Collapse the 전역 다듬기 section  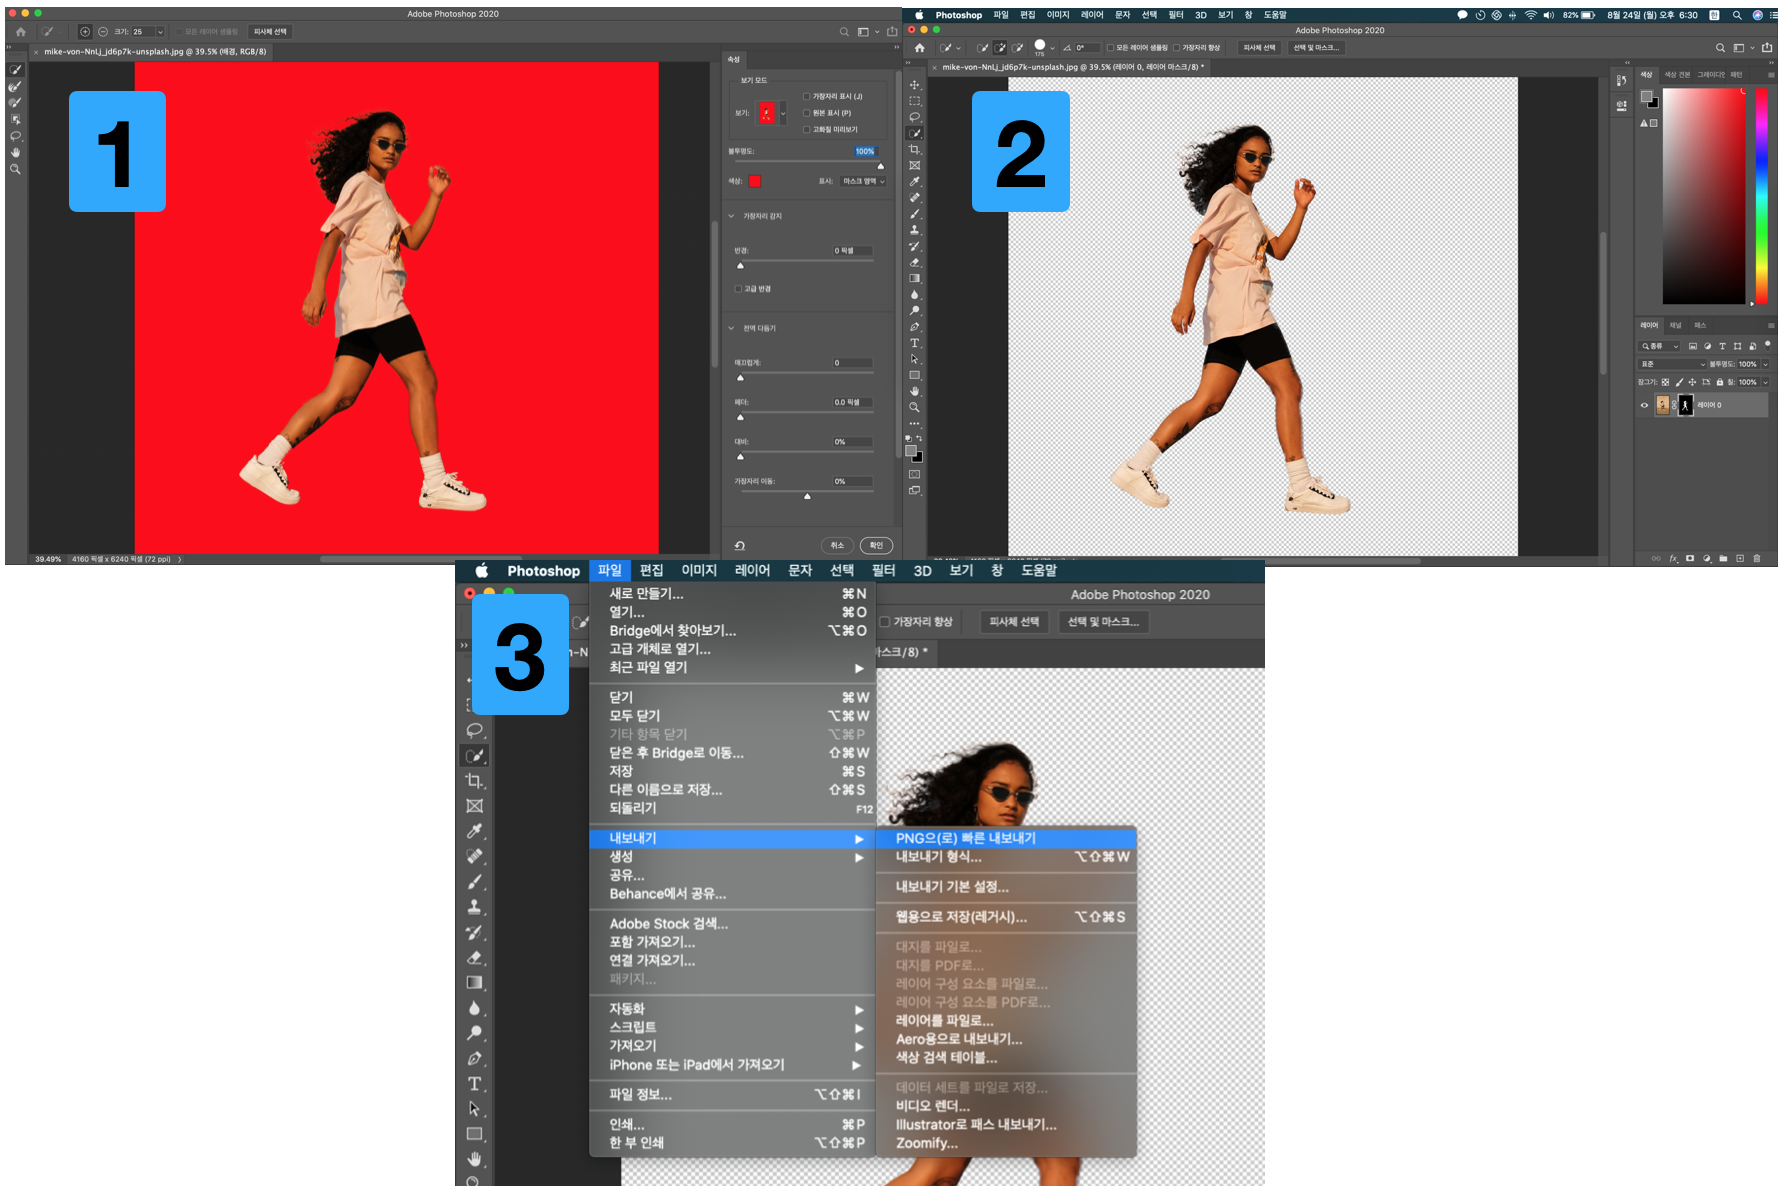(731, 328)
